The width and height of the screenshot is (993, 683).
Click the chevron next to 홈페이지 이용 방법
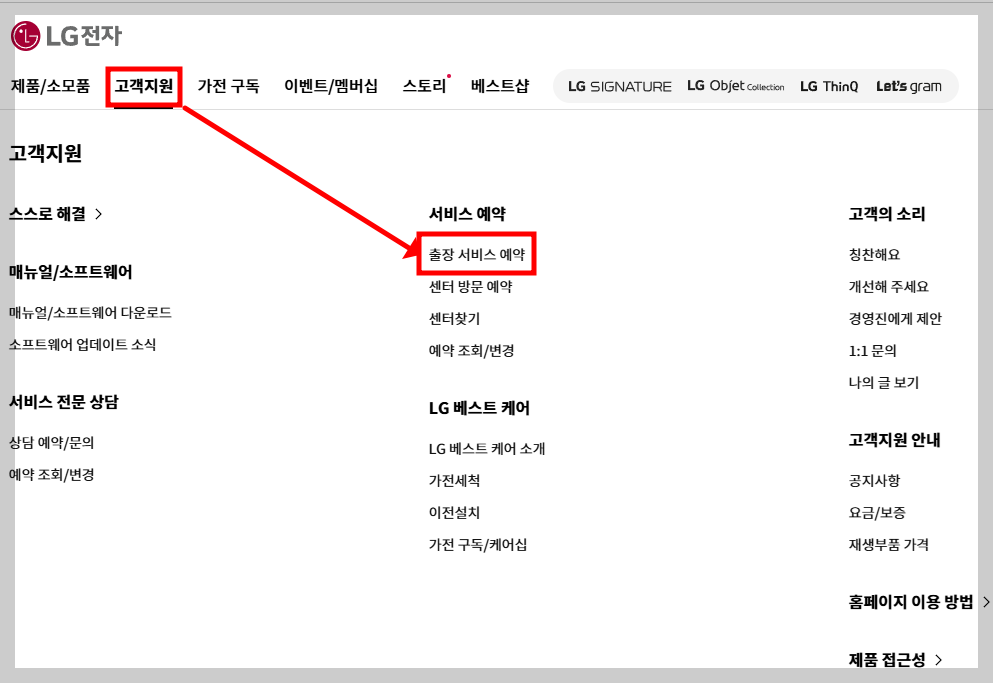point(985,602)
